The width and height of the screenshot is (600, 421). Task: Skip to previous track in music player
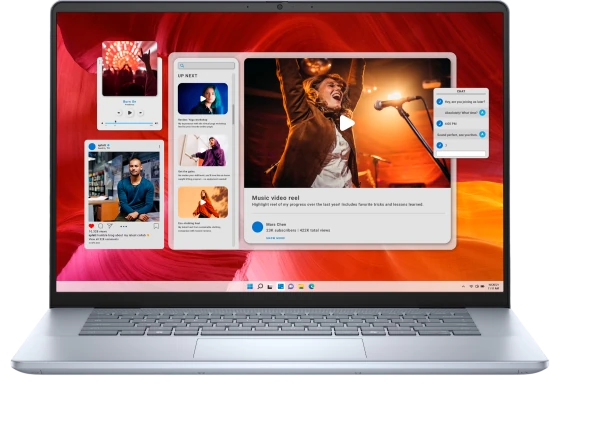coord(119,113)
